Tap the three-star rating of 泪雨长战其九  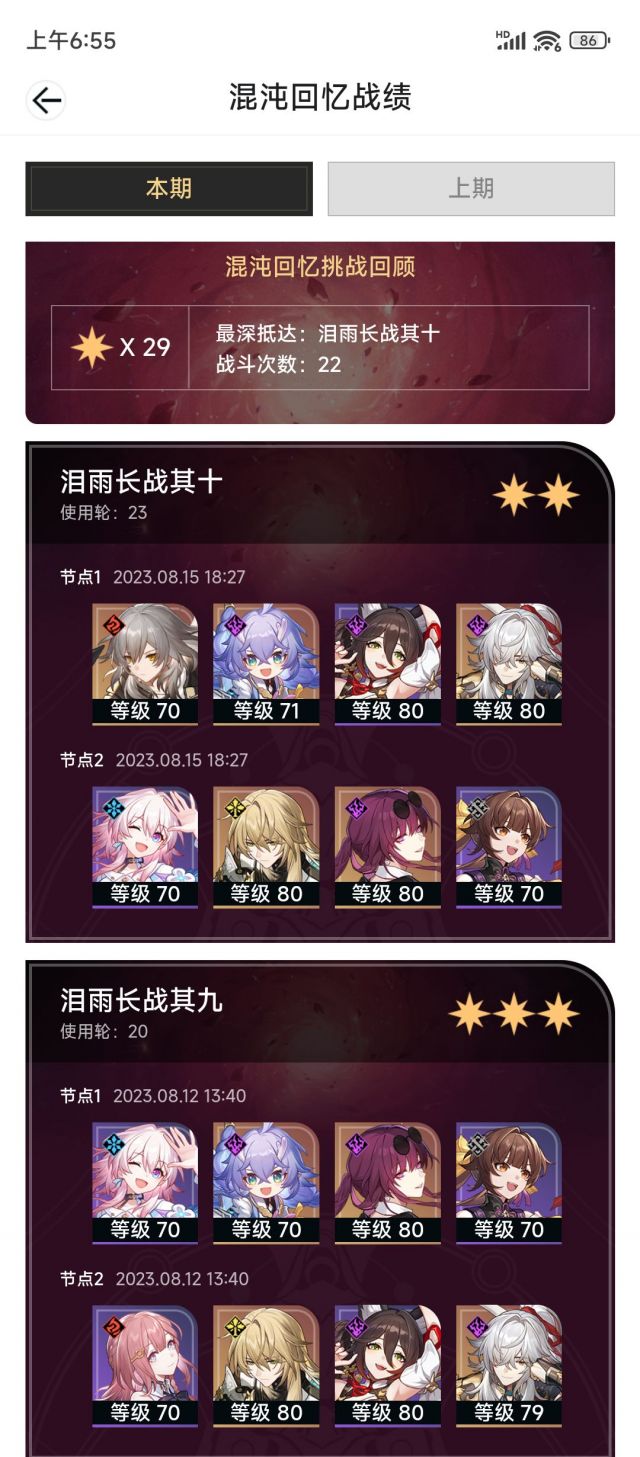pyautogui.click(x=514, y=1014)
